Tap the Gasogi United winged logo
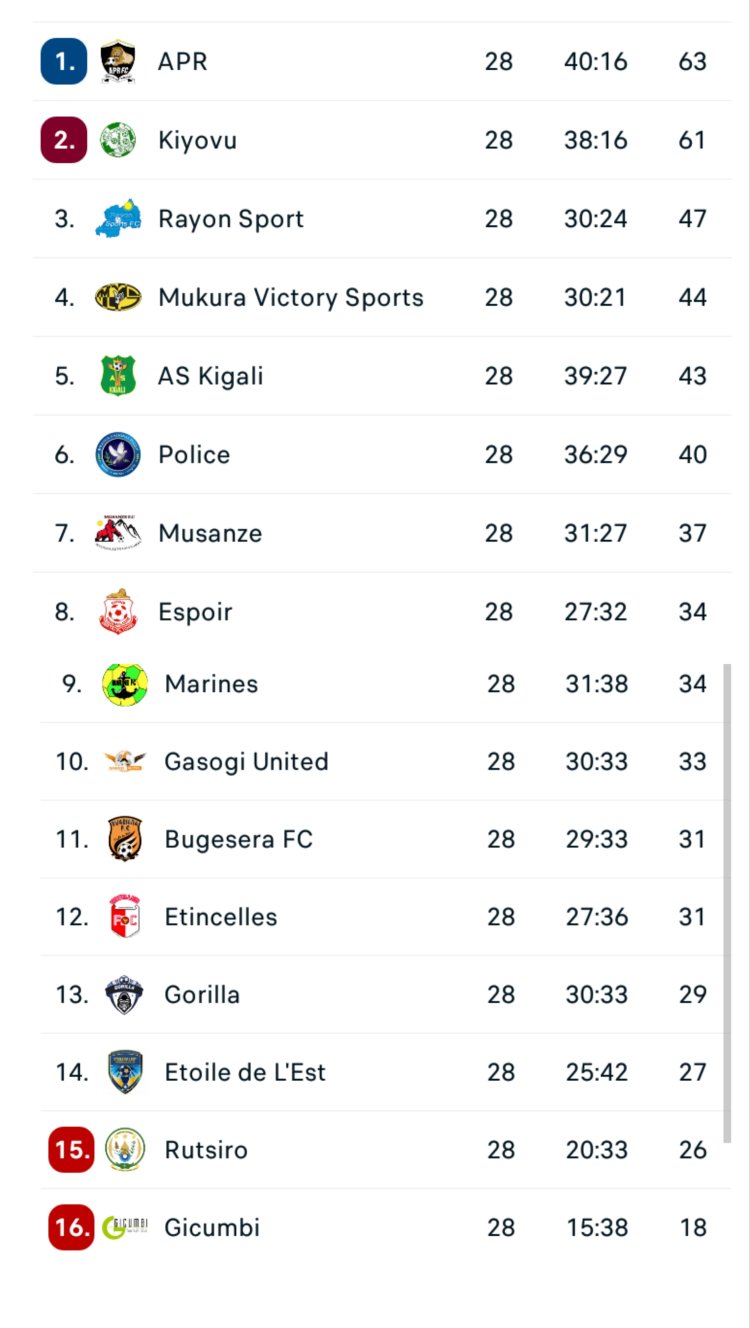 coord(125,762)
